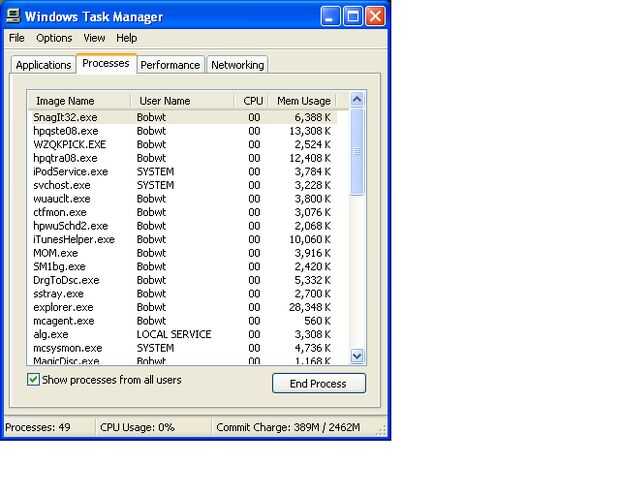Click the LOCAL SERVICE user name cell
The height and width of the screenshot is (496, 620).
coord(174,335)
